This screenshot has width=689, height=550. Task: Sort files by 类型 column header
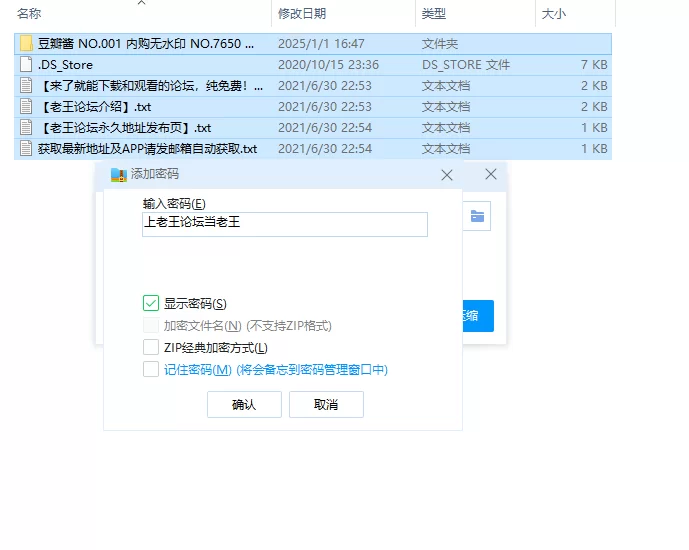pyautogui.click(x=434, y=14)
